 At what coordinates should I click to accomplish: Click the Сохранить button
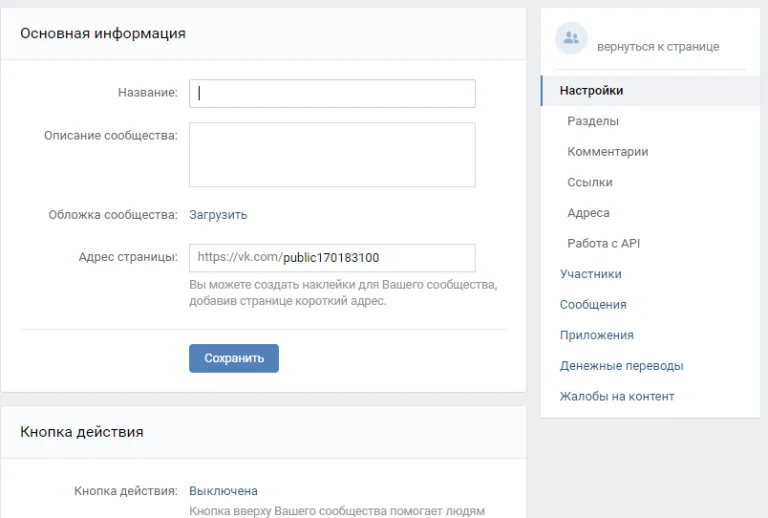coord(234,358)
